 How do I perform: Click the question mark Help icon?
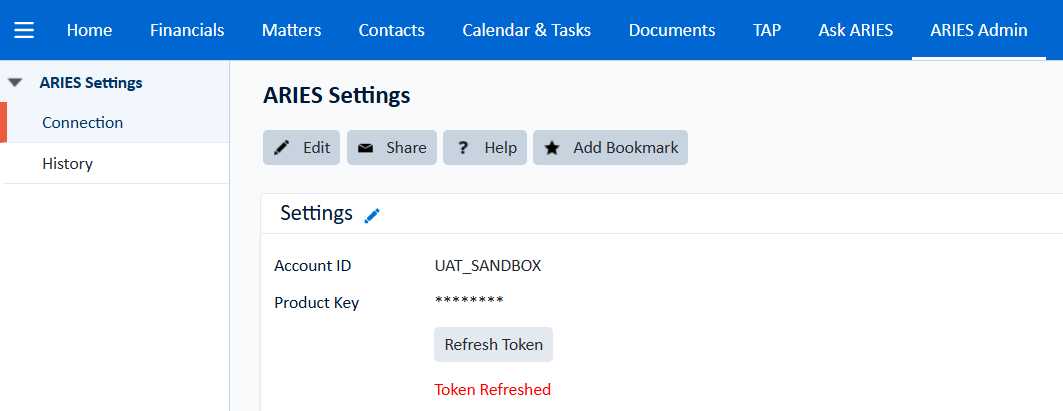463,148
